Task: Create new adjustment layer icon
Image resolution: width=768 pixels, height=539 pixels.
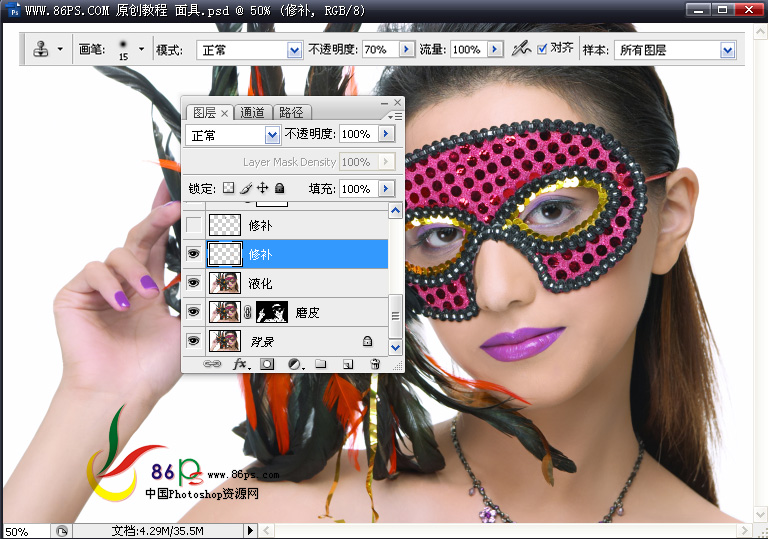Action: click(x=294, y=365)
